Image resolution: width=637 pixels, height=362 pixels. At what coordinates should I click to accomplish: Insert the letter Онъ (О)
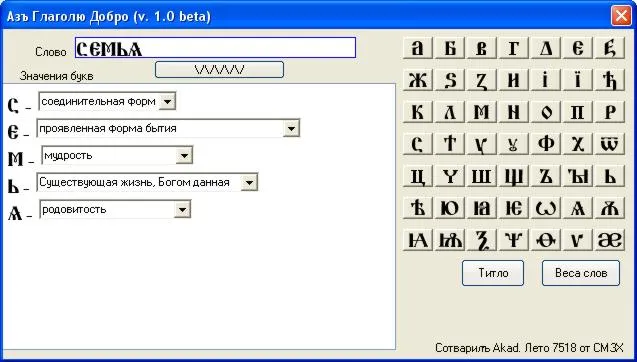pos(546,112)
